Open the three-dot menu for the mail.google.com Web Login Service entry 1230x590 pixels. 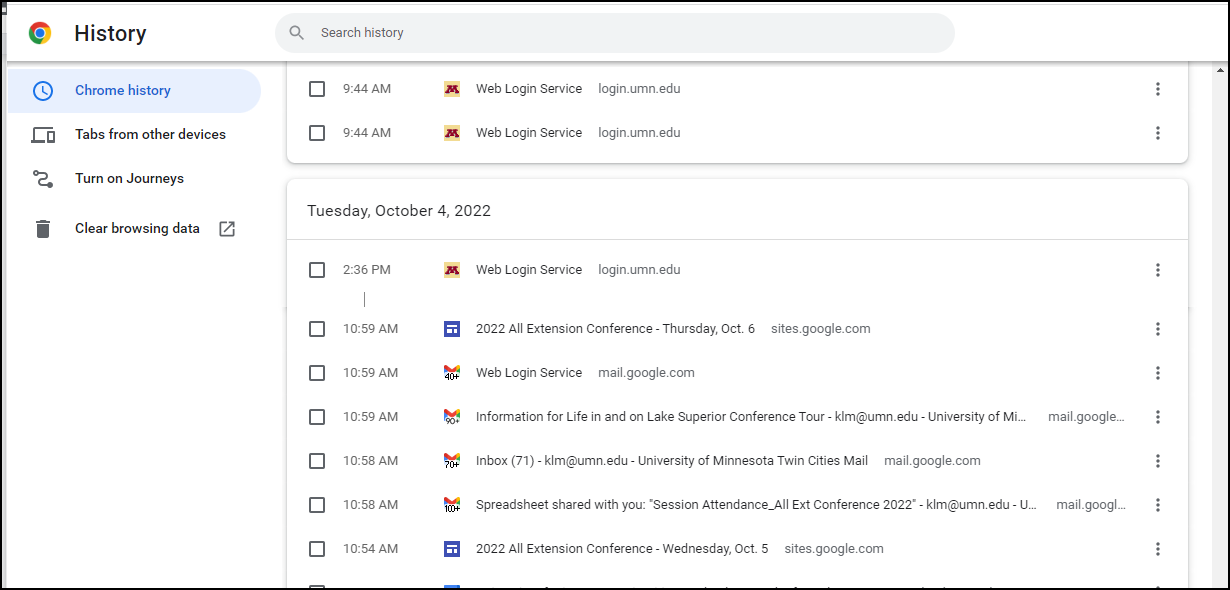click(x=1158, y=373)
